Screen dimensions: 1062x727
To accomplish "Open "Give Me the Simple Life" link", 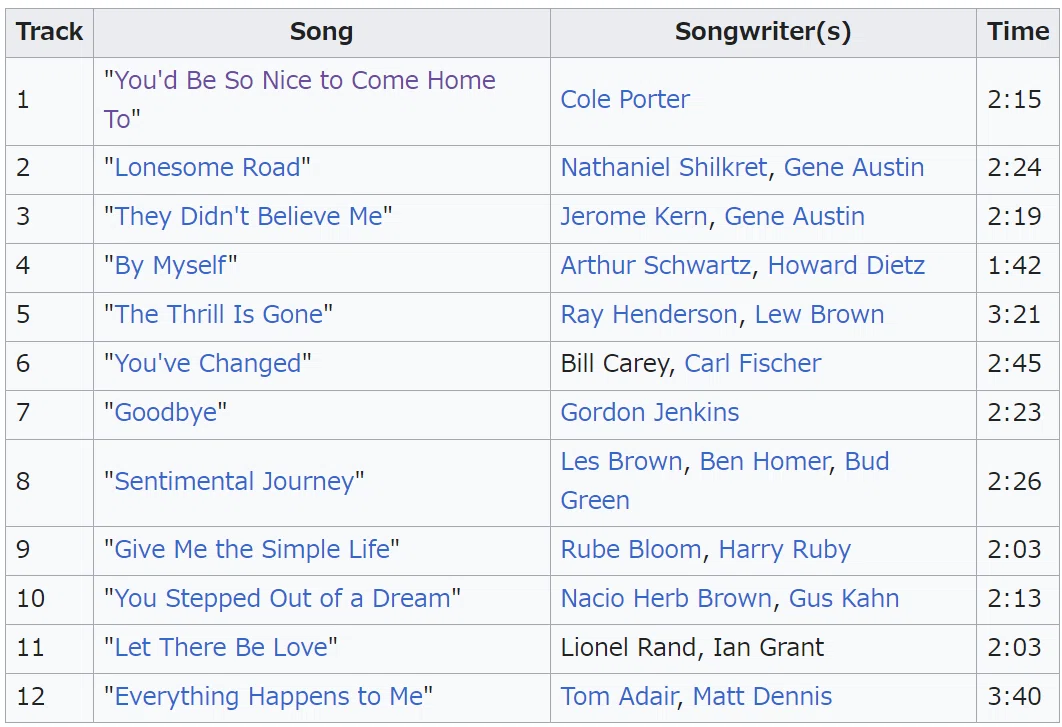I will tap(253, 549).
